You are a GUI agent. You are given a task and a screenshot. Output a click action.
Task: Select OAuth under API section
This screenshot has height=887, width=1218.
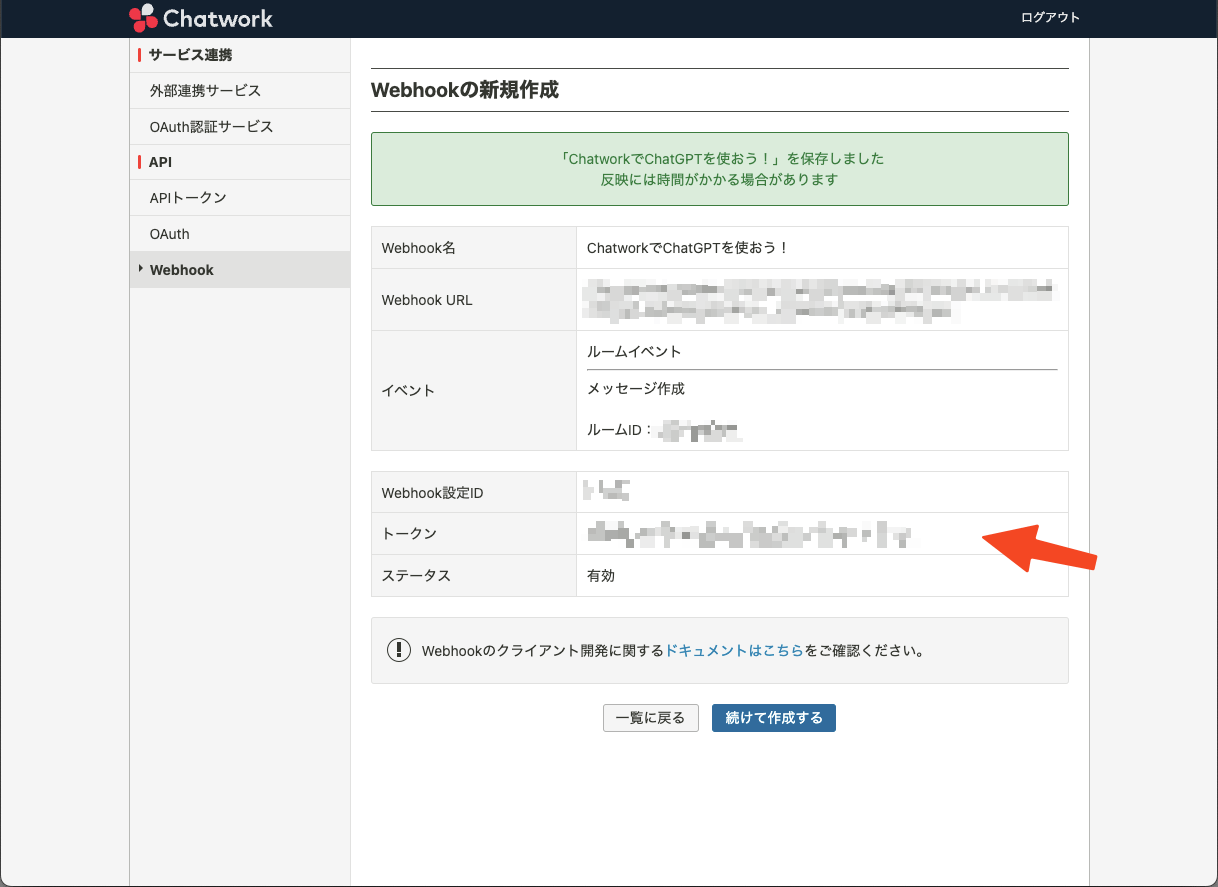240,234
